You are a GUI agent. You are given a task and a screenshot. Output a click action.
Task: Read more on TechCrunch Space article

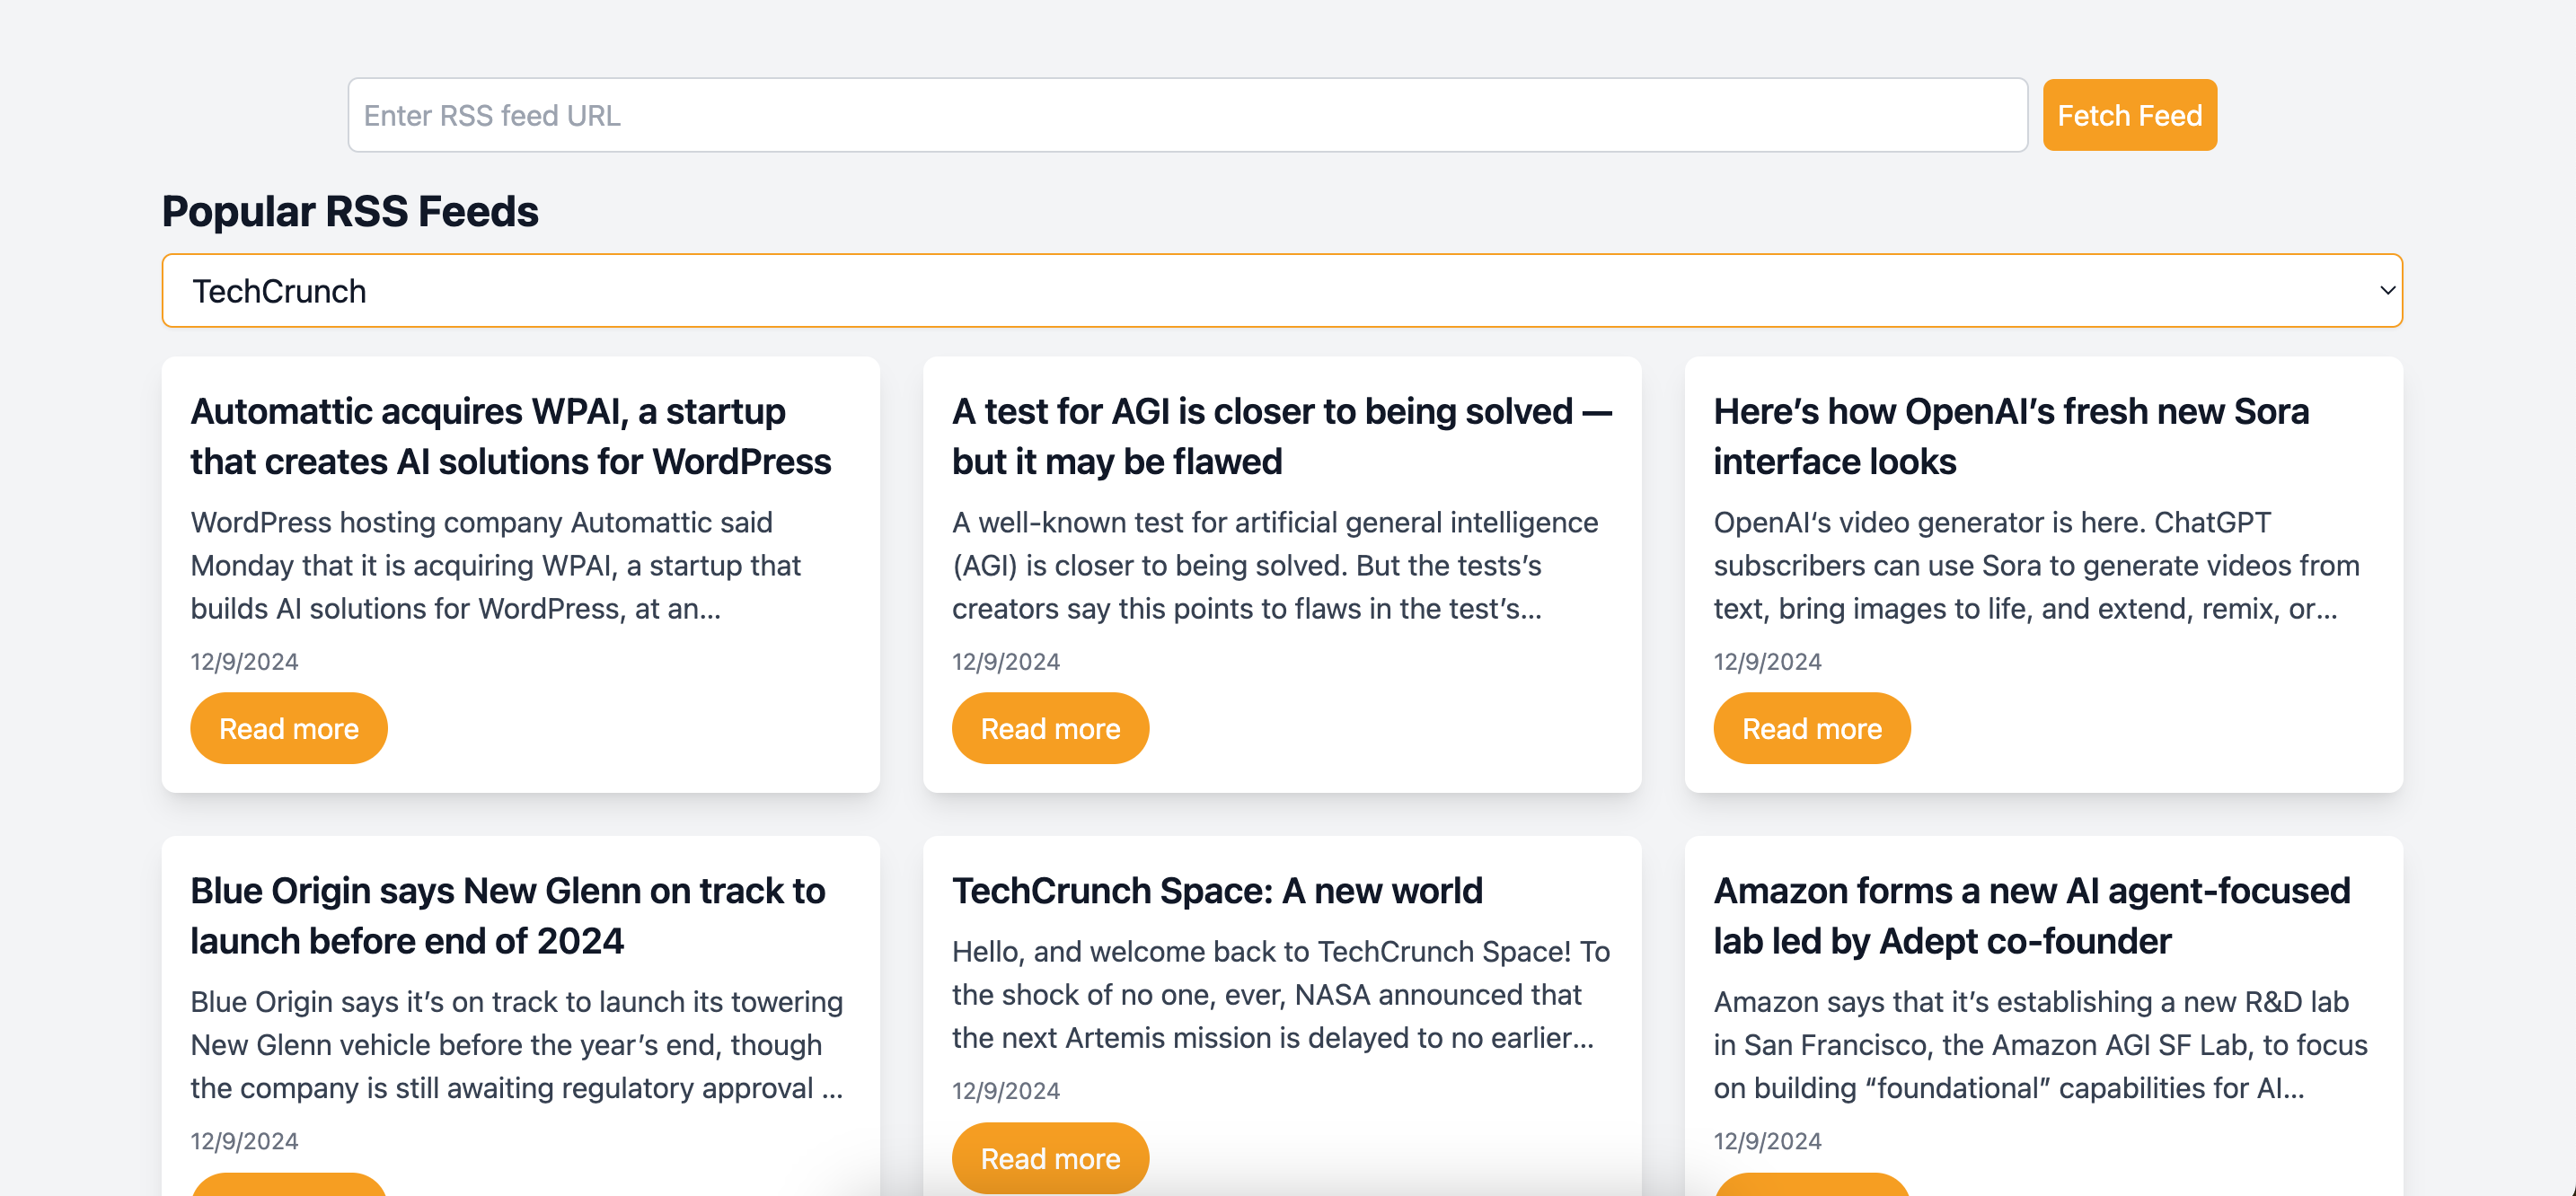pyautogui.click(x=1049, y=1157)
